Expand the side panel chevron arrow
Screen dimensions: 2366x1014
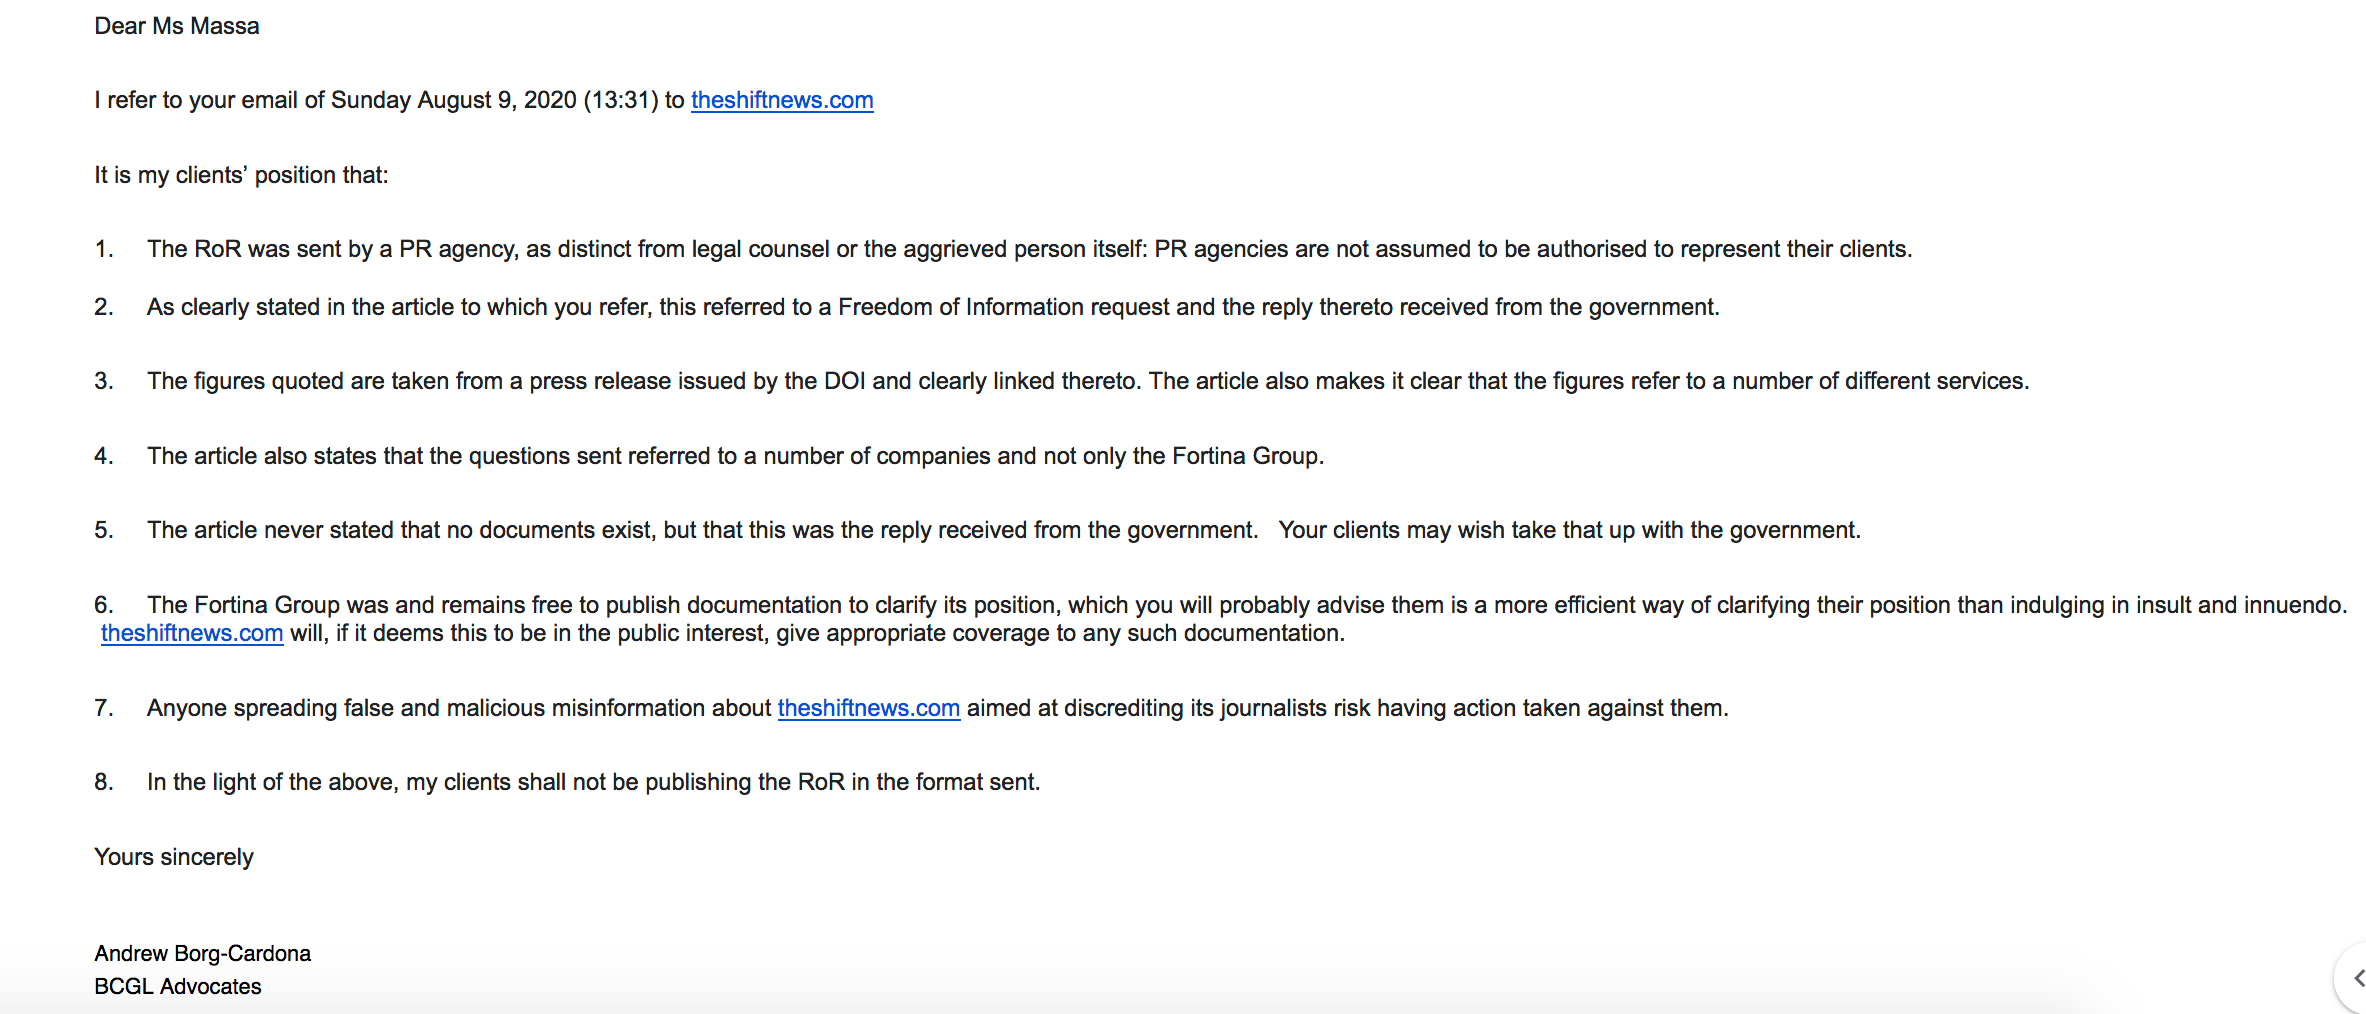click(x=2357, y=978)
